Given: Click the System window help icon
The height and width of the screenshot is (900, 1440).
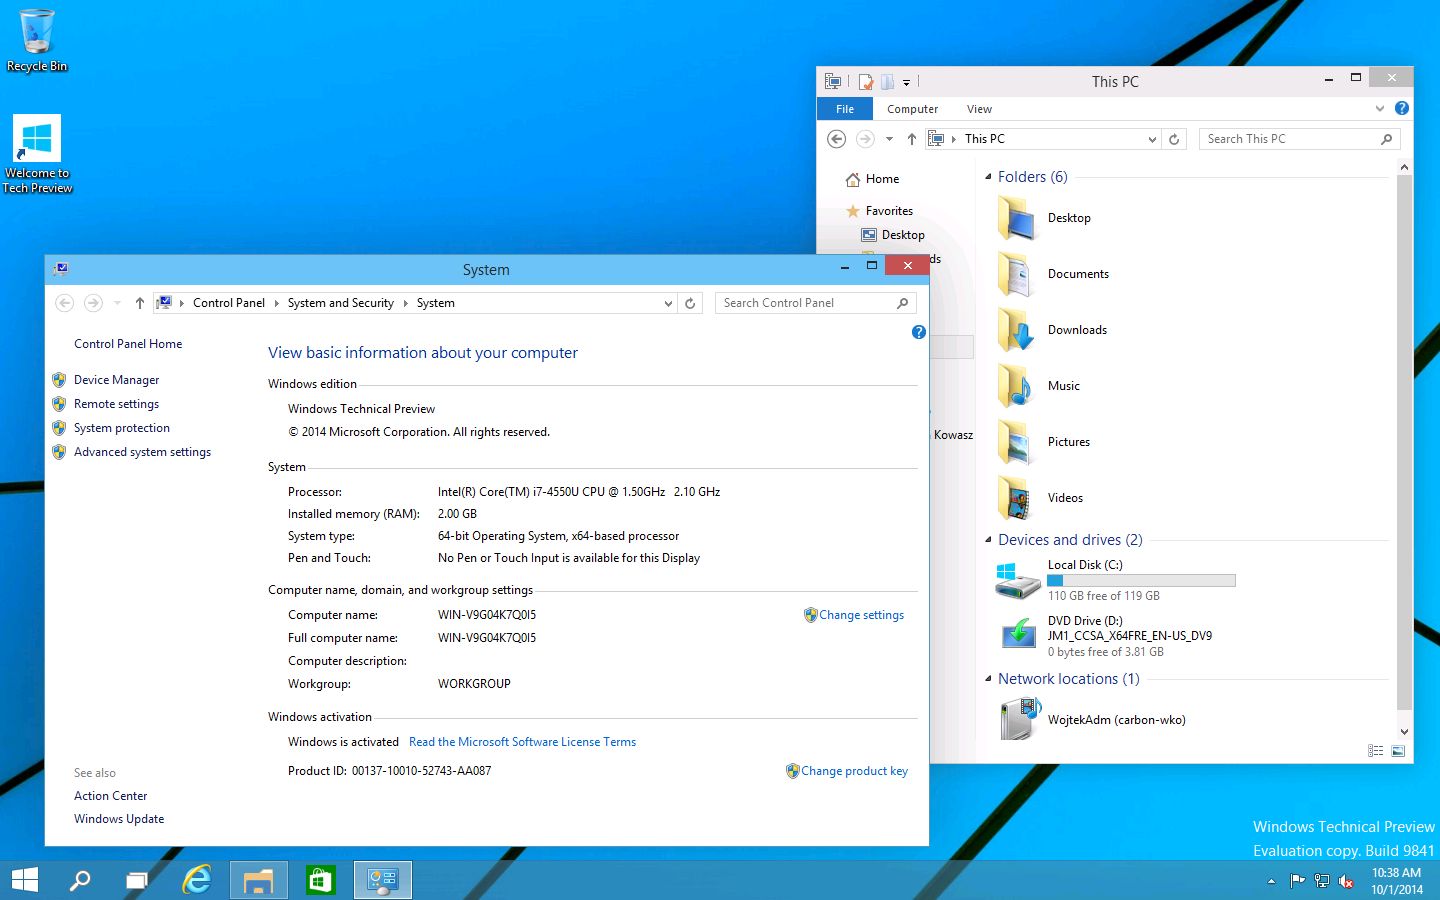Looking at the screenshot, I should [918, 332].
